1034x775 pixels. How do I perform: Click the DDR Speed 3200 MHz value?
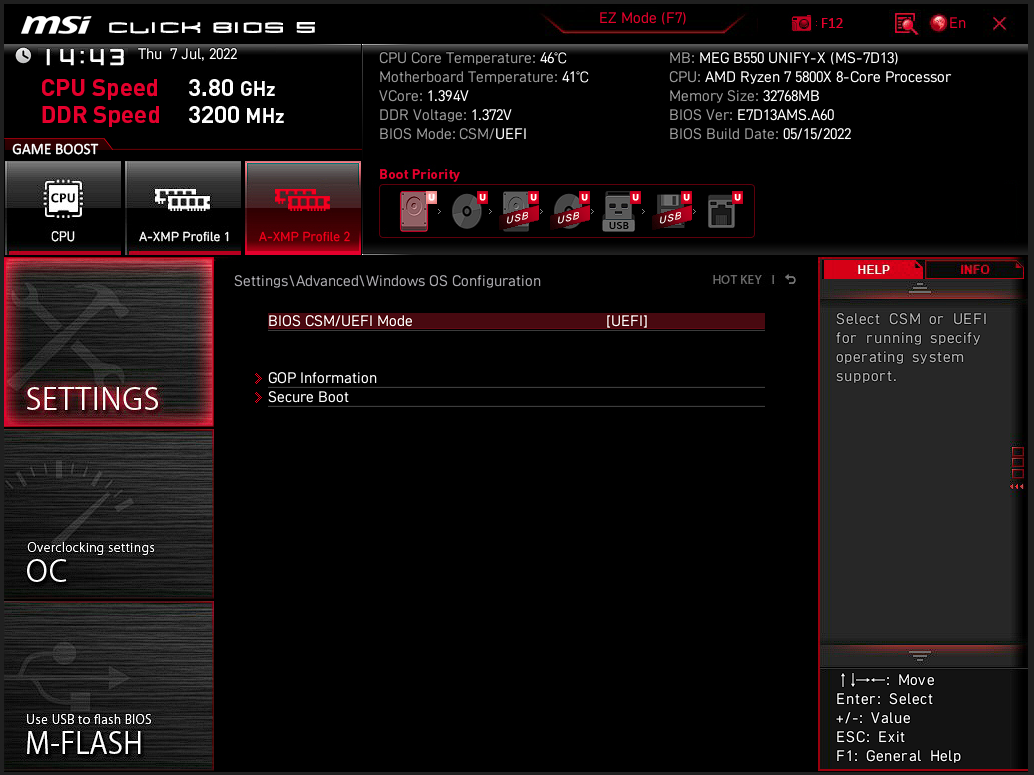tap(236, 115)
